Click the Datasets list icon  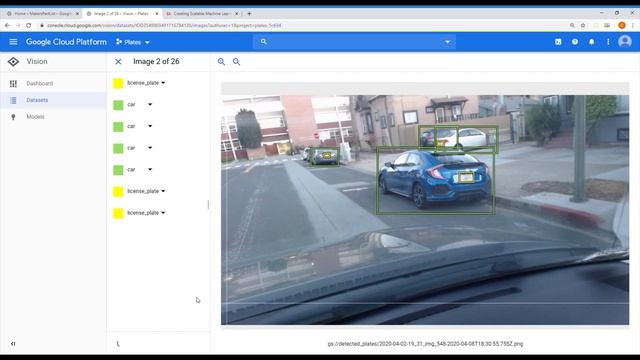[13, 100]
